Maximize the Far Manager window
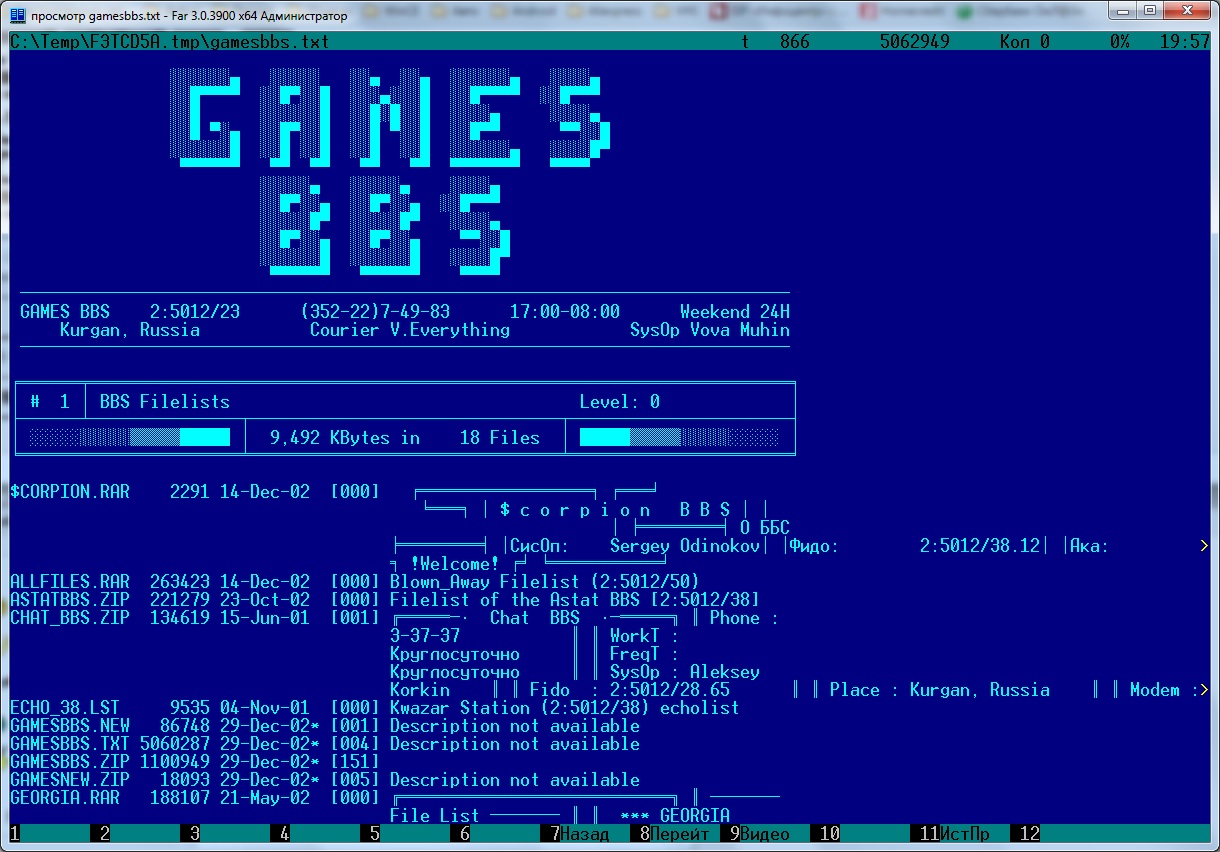Screen dimensions: 1220x852 1149,12
